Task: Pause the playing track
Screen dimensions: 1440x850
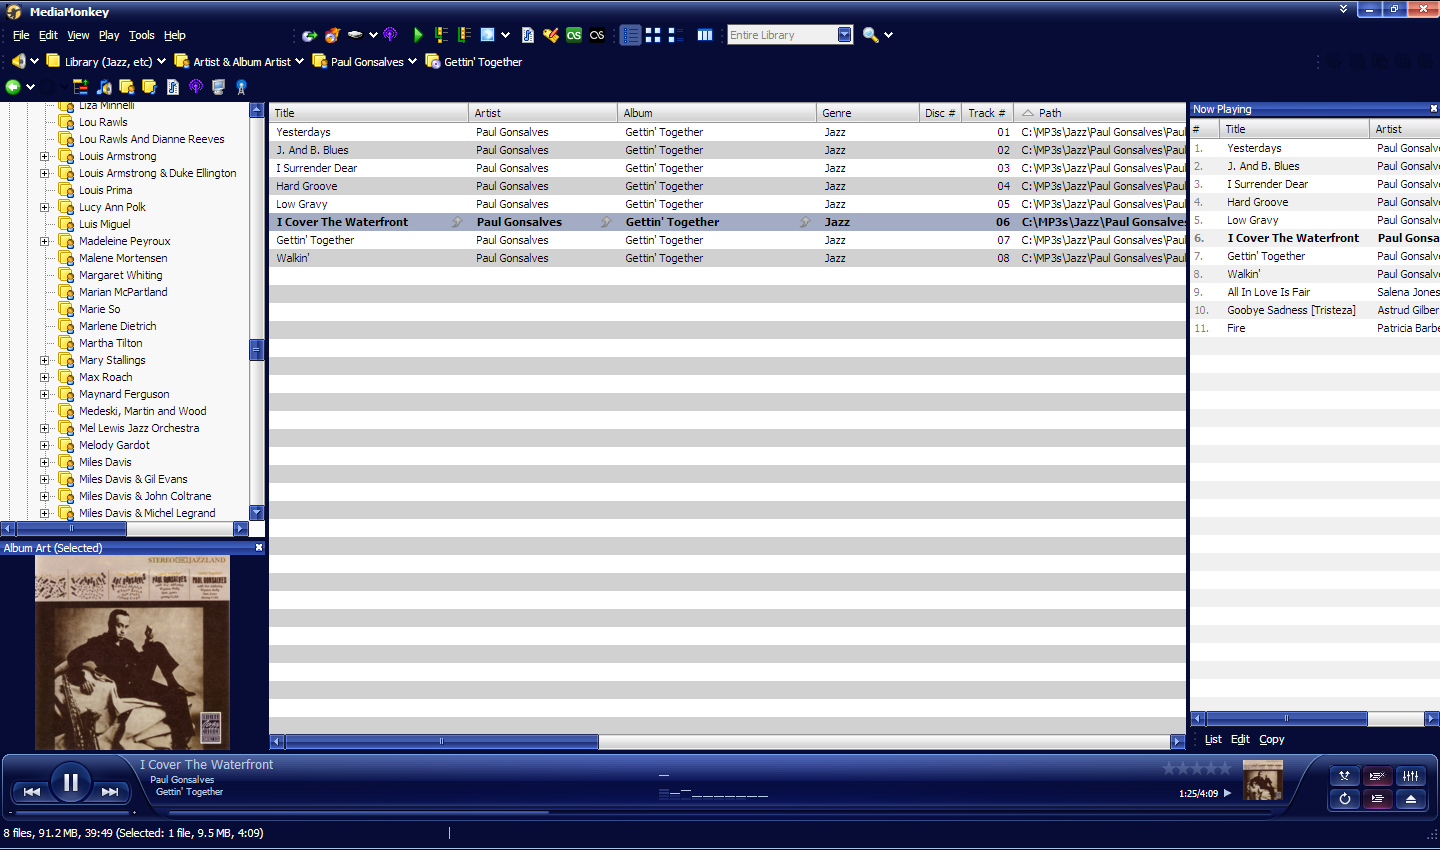Action: [x=71, y=783]
